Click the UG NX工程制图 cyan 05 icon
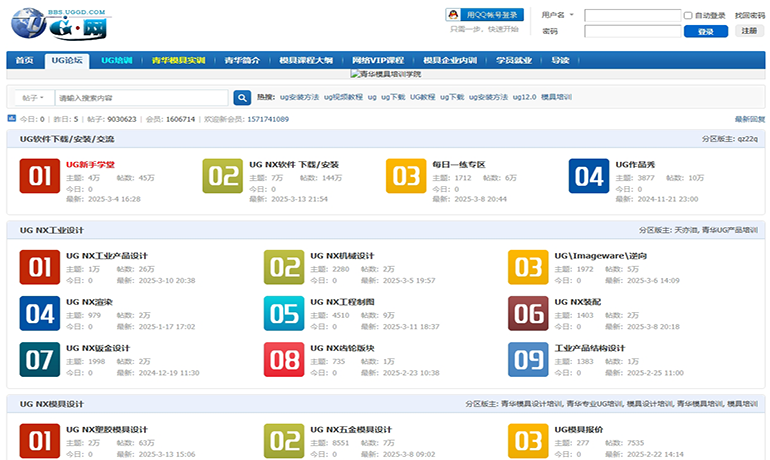 coord(283,313)
